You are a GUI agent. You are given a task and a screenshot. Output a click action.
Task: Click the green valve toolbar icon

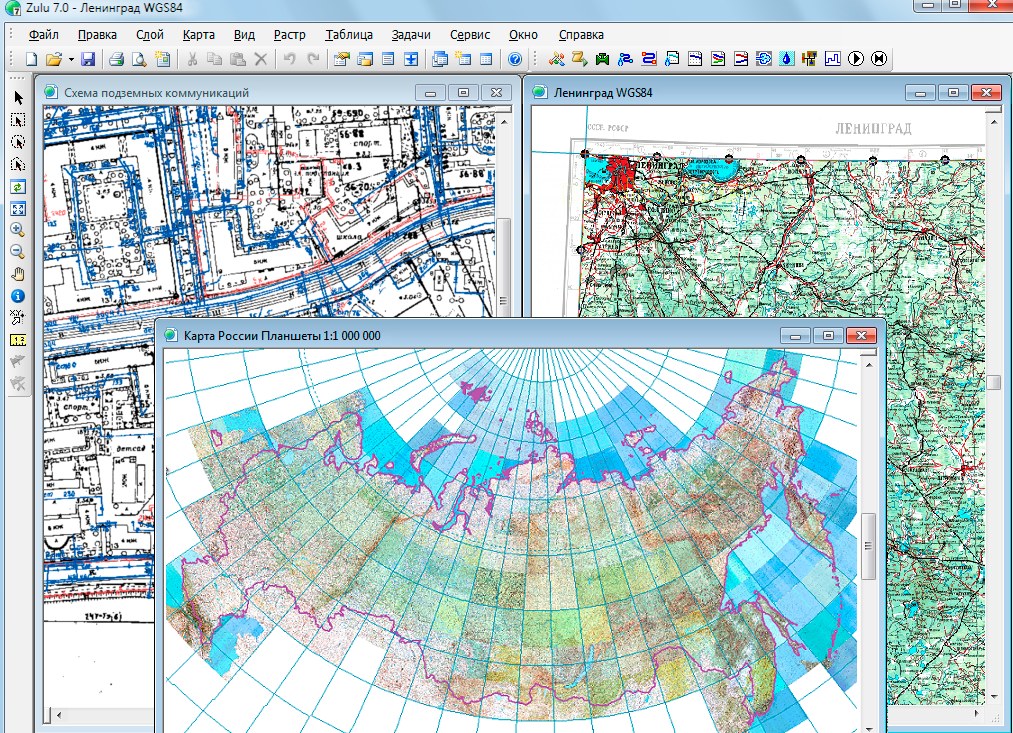602,59
